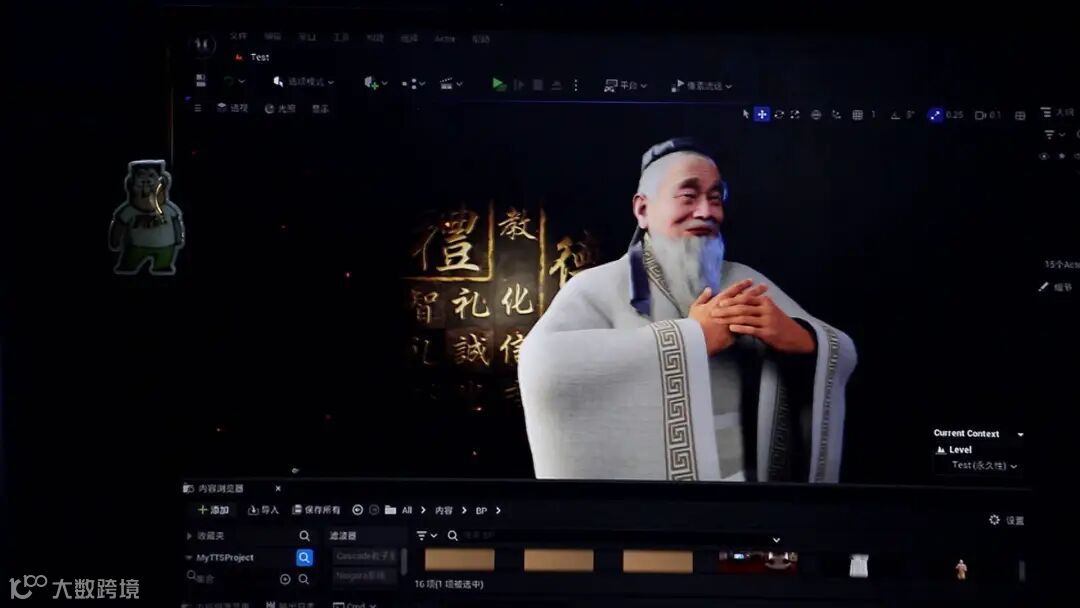This screenshot has height=608, width=1080.
Task: Open the 像素流送 pixel streaming dropdown
Action: [702, 86]
